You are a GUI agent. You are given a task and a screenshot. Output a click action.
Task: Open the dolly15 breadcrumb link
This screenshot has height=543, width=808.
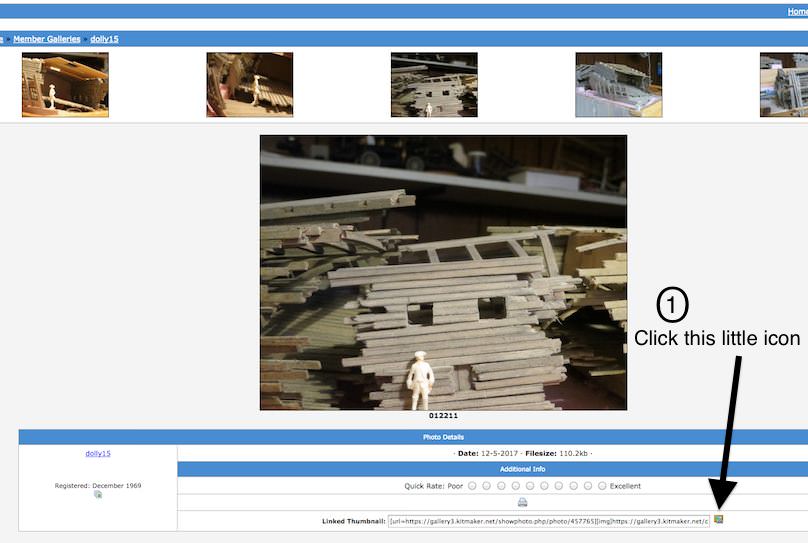[x=105, y=39]
